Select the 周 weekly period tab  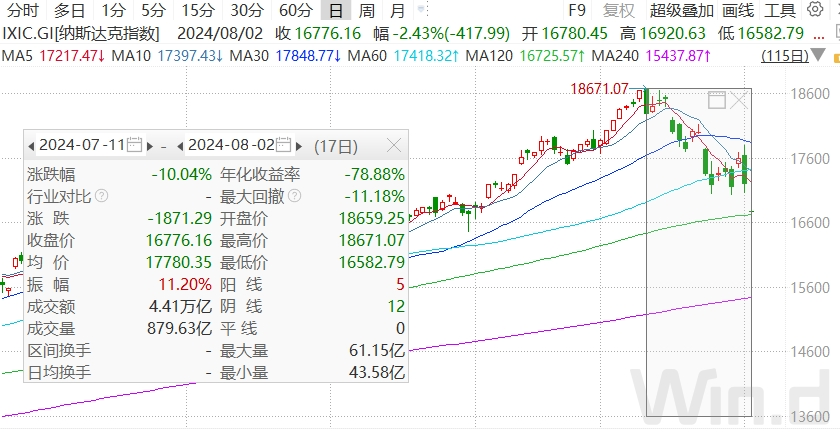(x=367, y=10)
